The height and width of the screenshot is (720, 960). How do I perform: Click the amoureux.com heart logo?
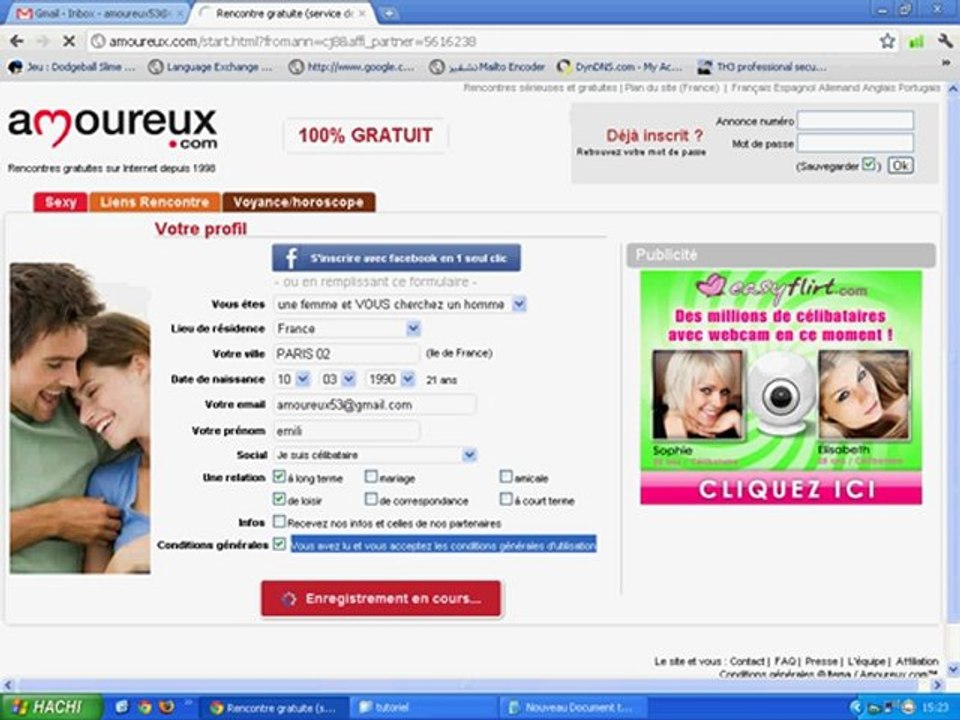tap(113, 128)
